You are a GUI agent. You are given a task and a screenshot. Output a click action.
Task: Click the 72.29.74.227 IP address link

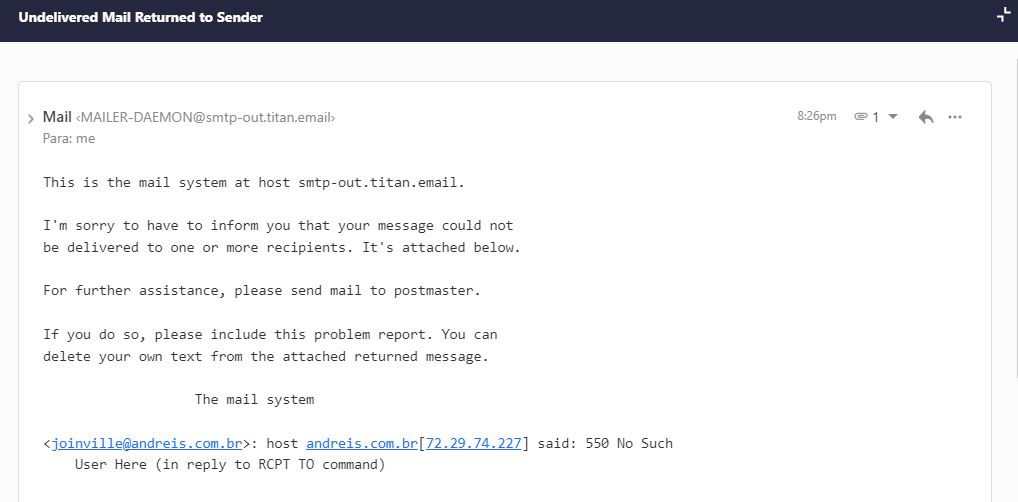click(x=474, y=443)
